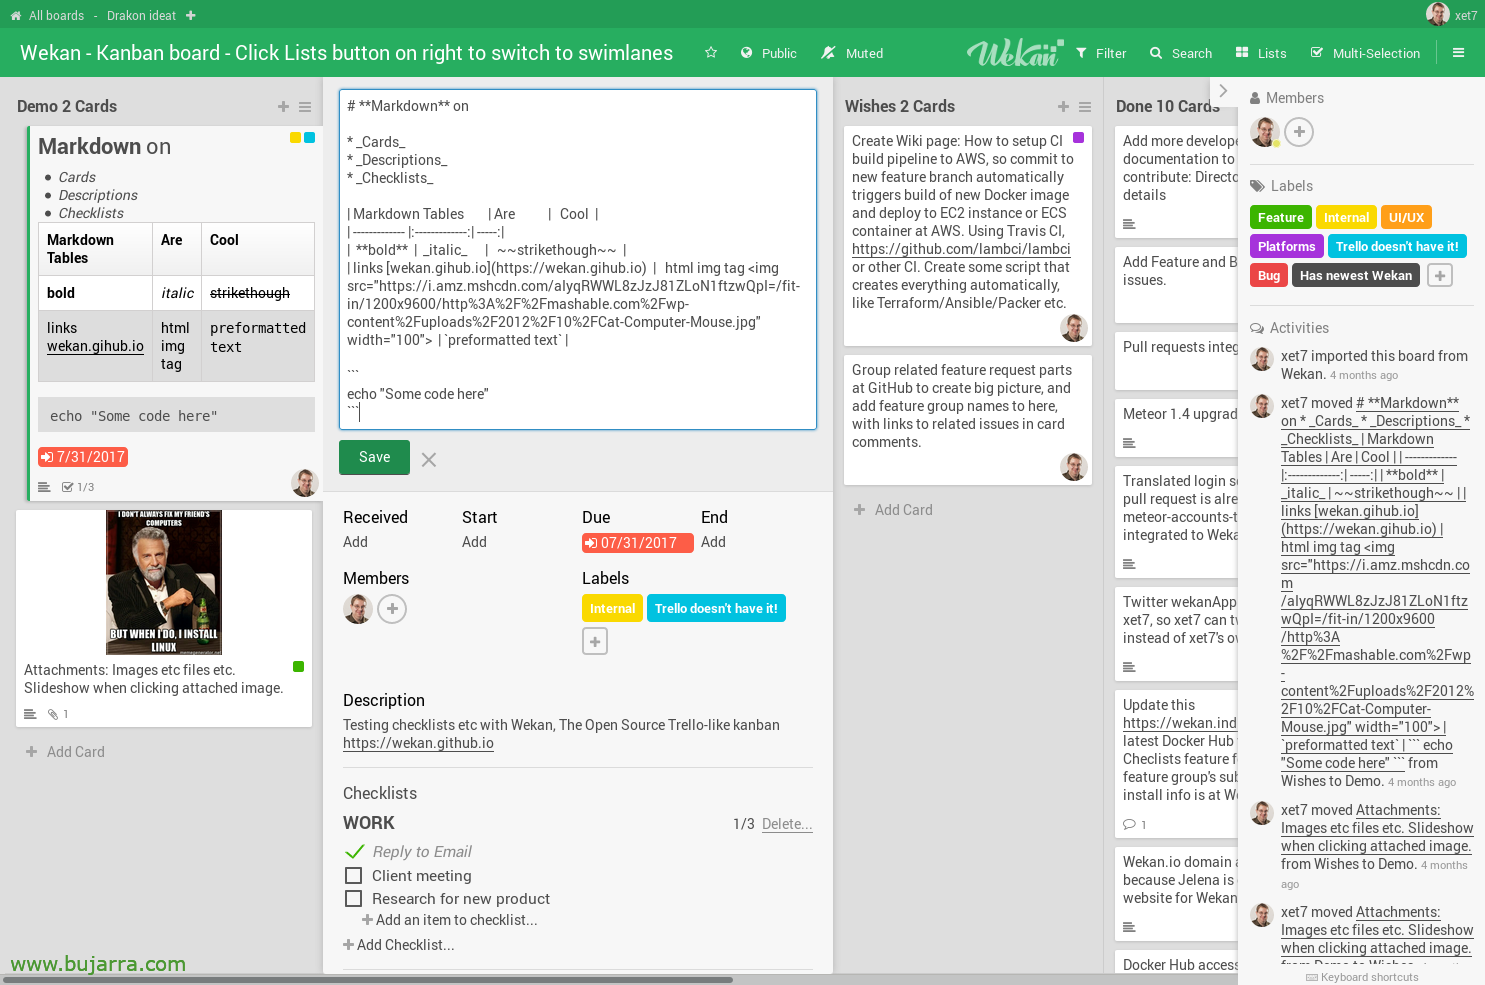The height and width of the screenshot is (985, 1485).
Task: Add member to card with plus circle
Action: click(392, 608)
